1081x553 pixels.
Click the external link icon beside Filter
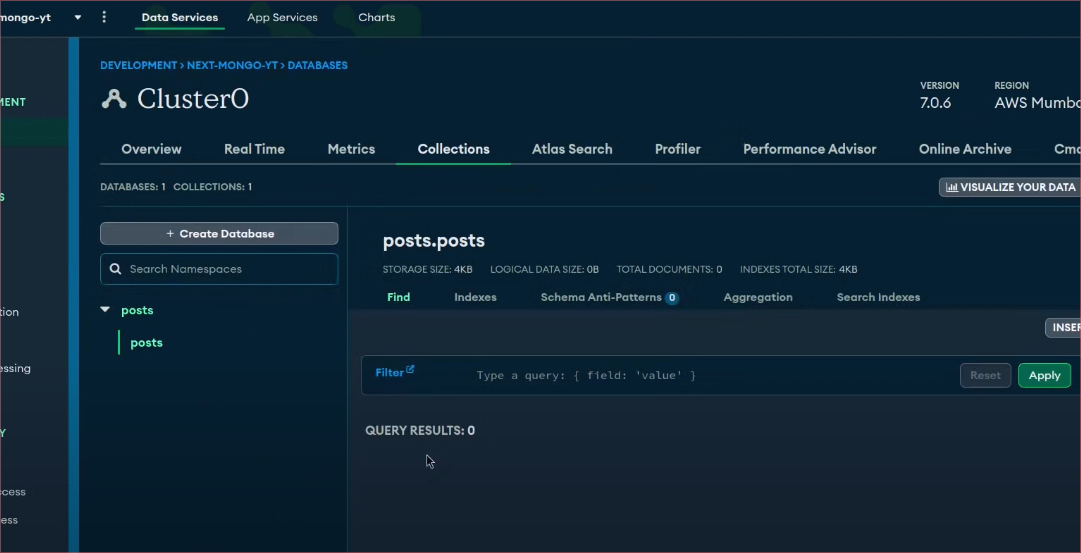coord(410,369)
